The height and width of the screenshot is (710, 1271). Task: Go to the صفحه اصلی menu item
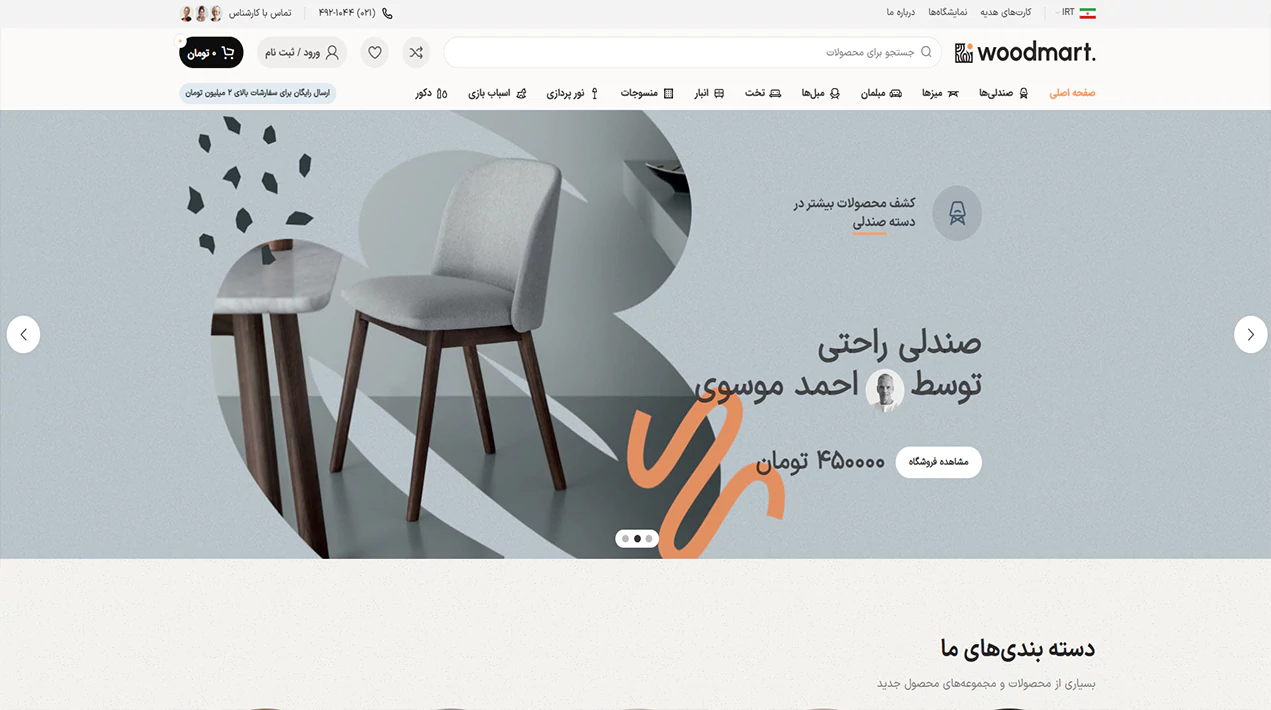1072,93
